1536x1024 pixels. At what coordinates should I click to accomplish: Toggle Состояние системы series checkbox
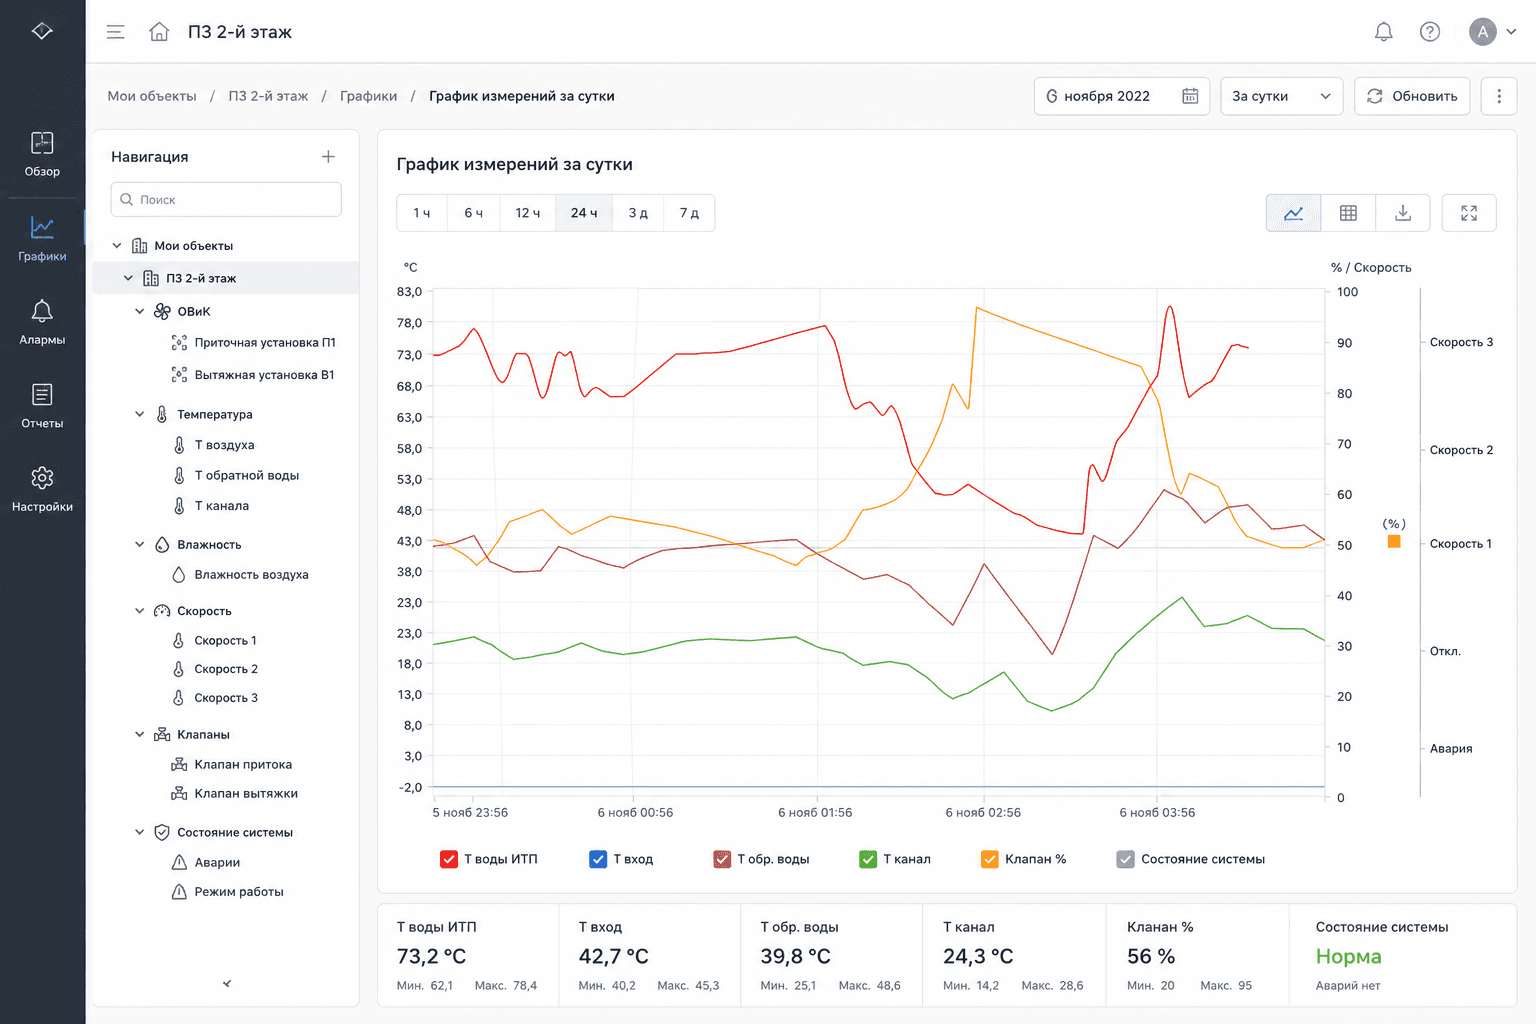click(x=1126, y=859)
